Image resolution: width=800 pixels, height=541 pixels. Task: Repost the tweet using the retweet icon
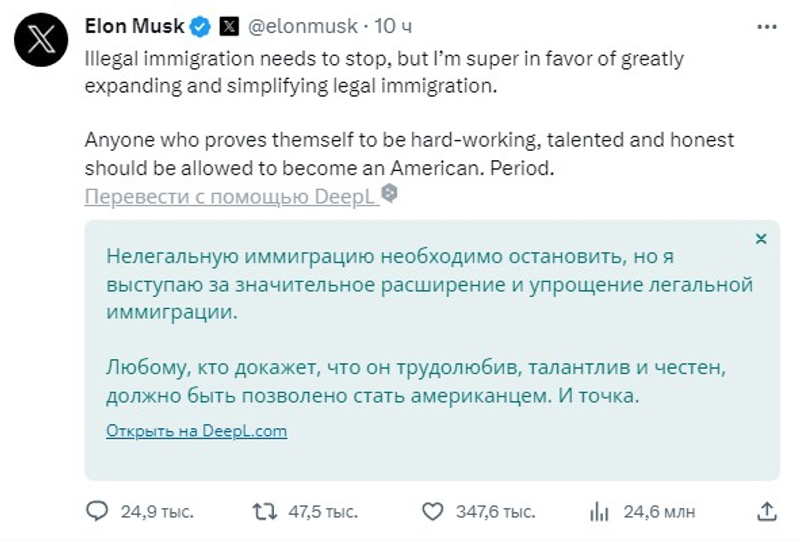click(x=264, y=512)
